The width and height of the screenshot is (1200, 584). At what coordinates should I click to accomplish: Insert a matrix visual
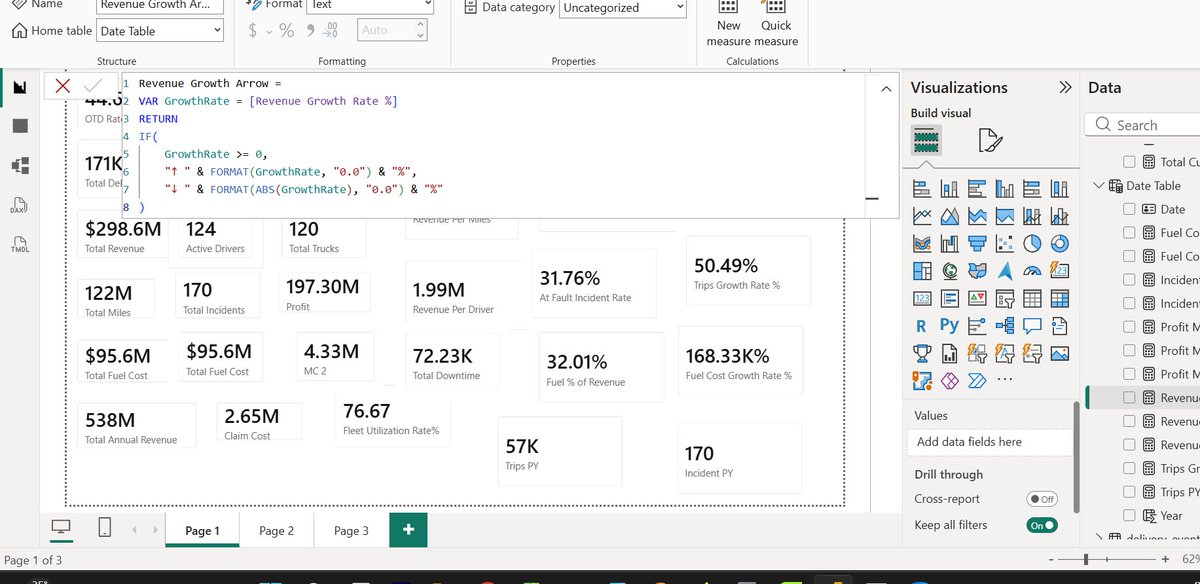click(1060, 299)
